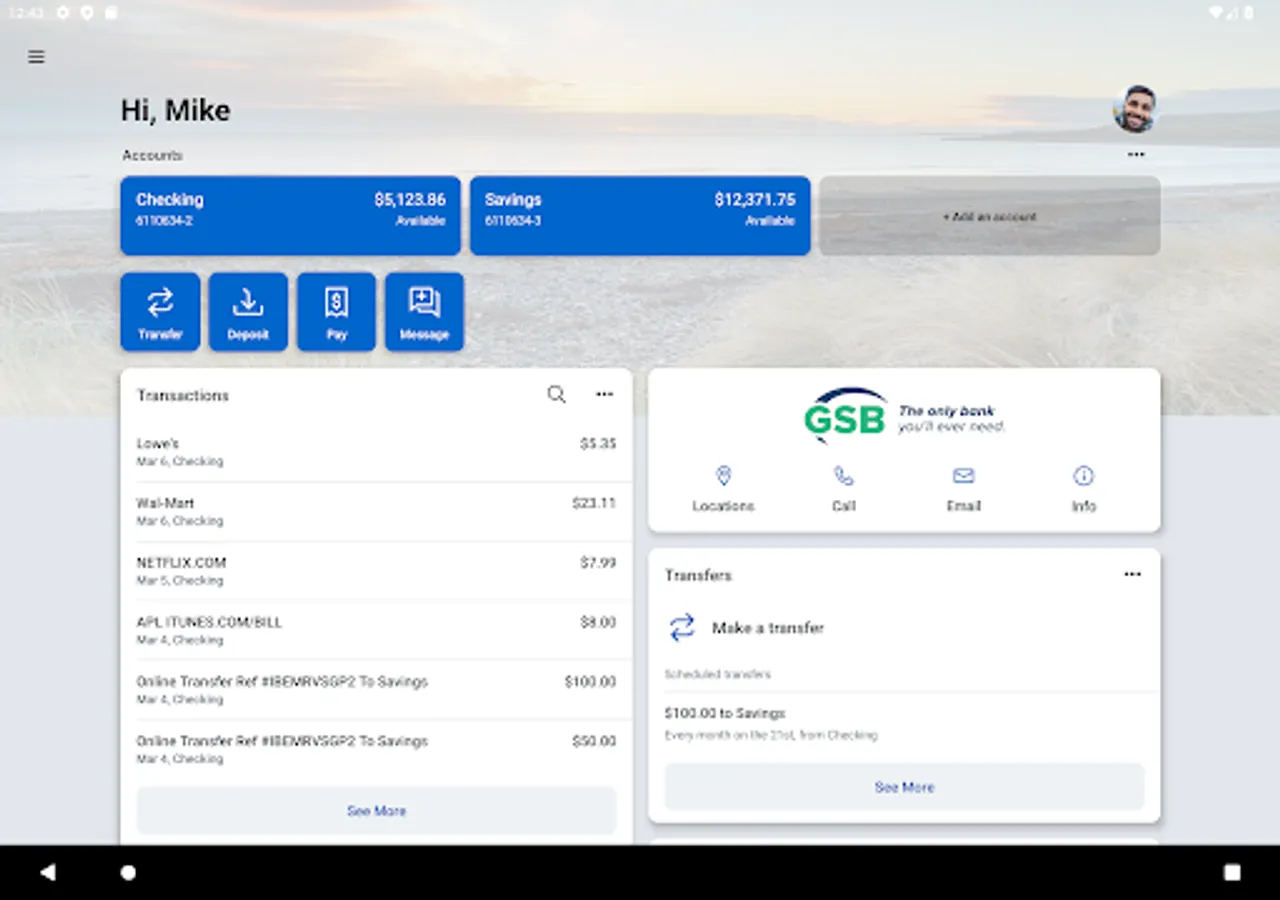Open bank Locations pin icon
The width and height of the screenshot is (1280, 900).
(x=724, y=476)
